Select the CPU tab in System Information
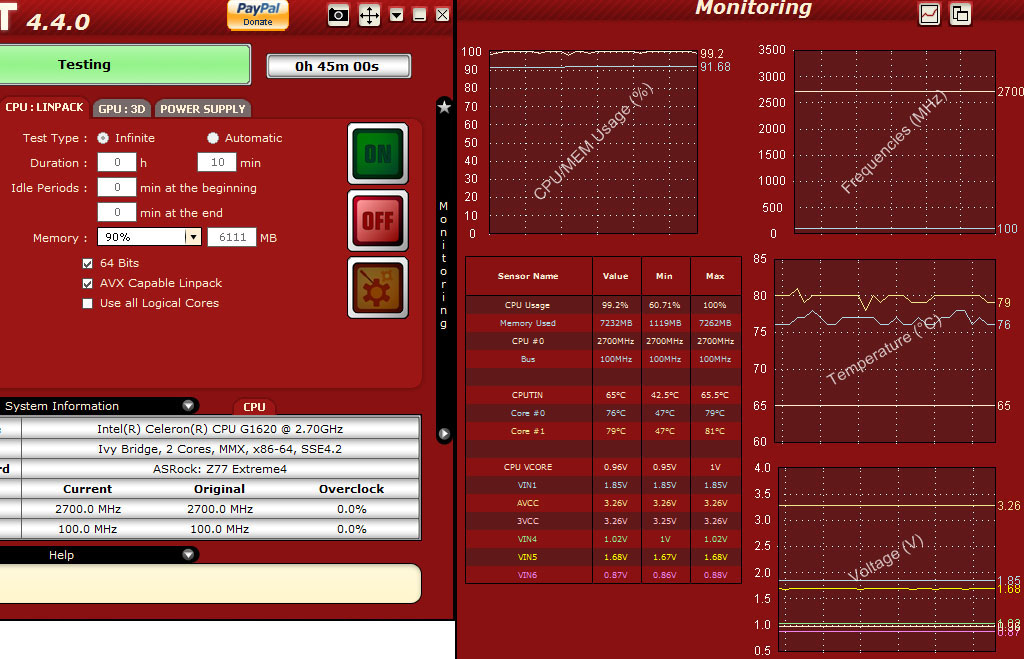The image size is (1024, 659). pyautogui.click(x=254, y=407)
